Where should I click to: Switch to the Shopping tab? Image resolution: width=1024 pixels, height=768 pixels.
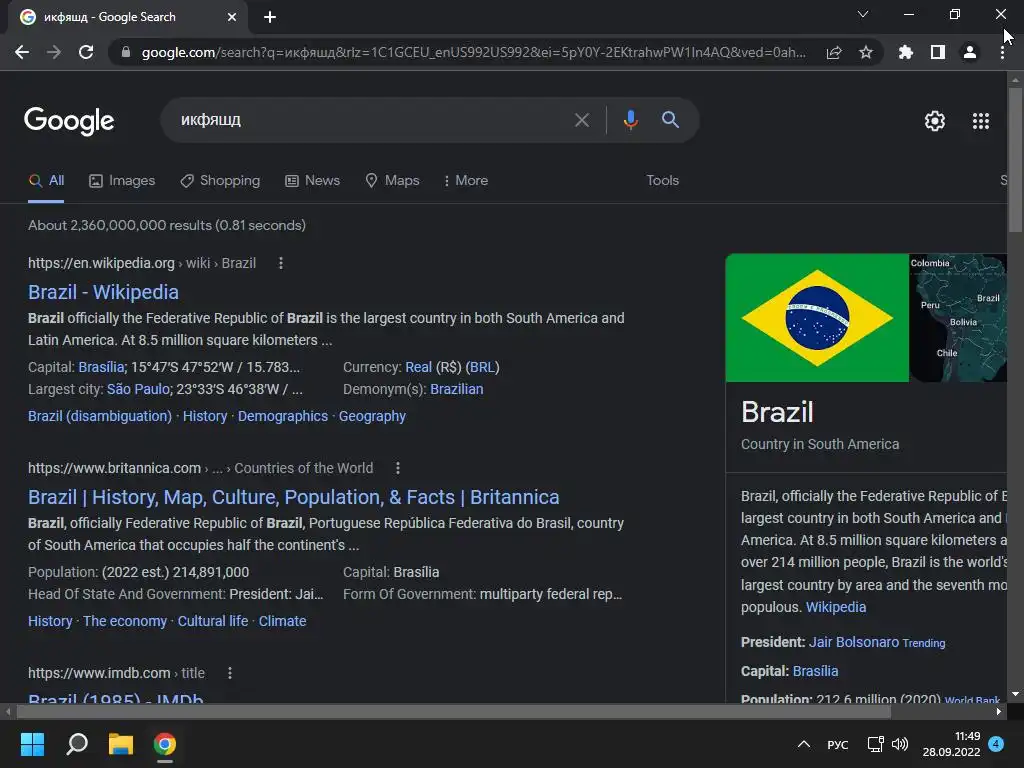220,181
